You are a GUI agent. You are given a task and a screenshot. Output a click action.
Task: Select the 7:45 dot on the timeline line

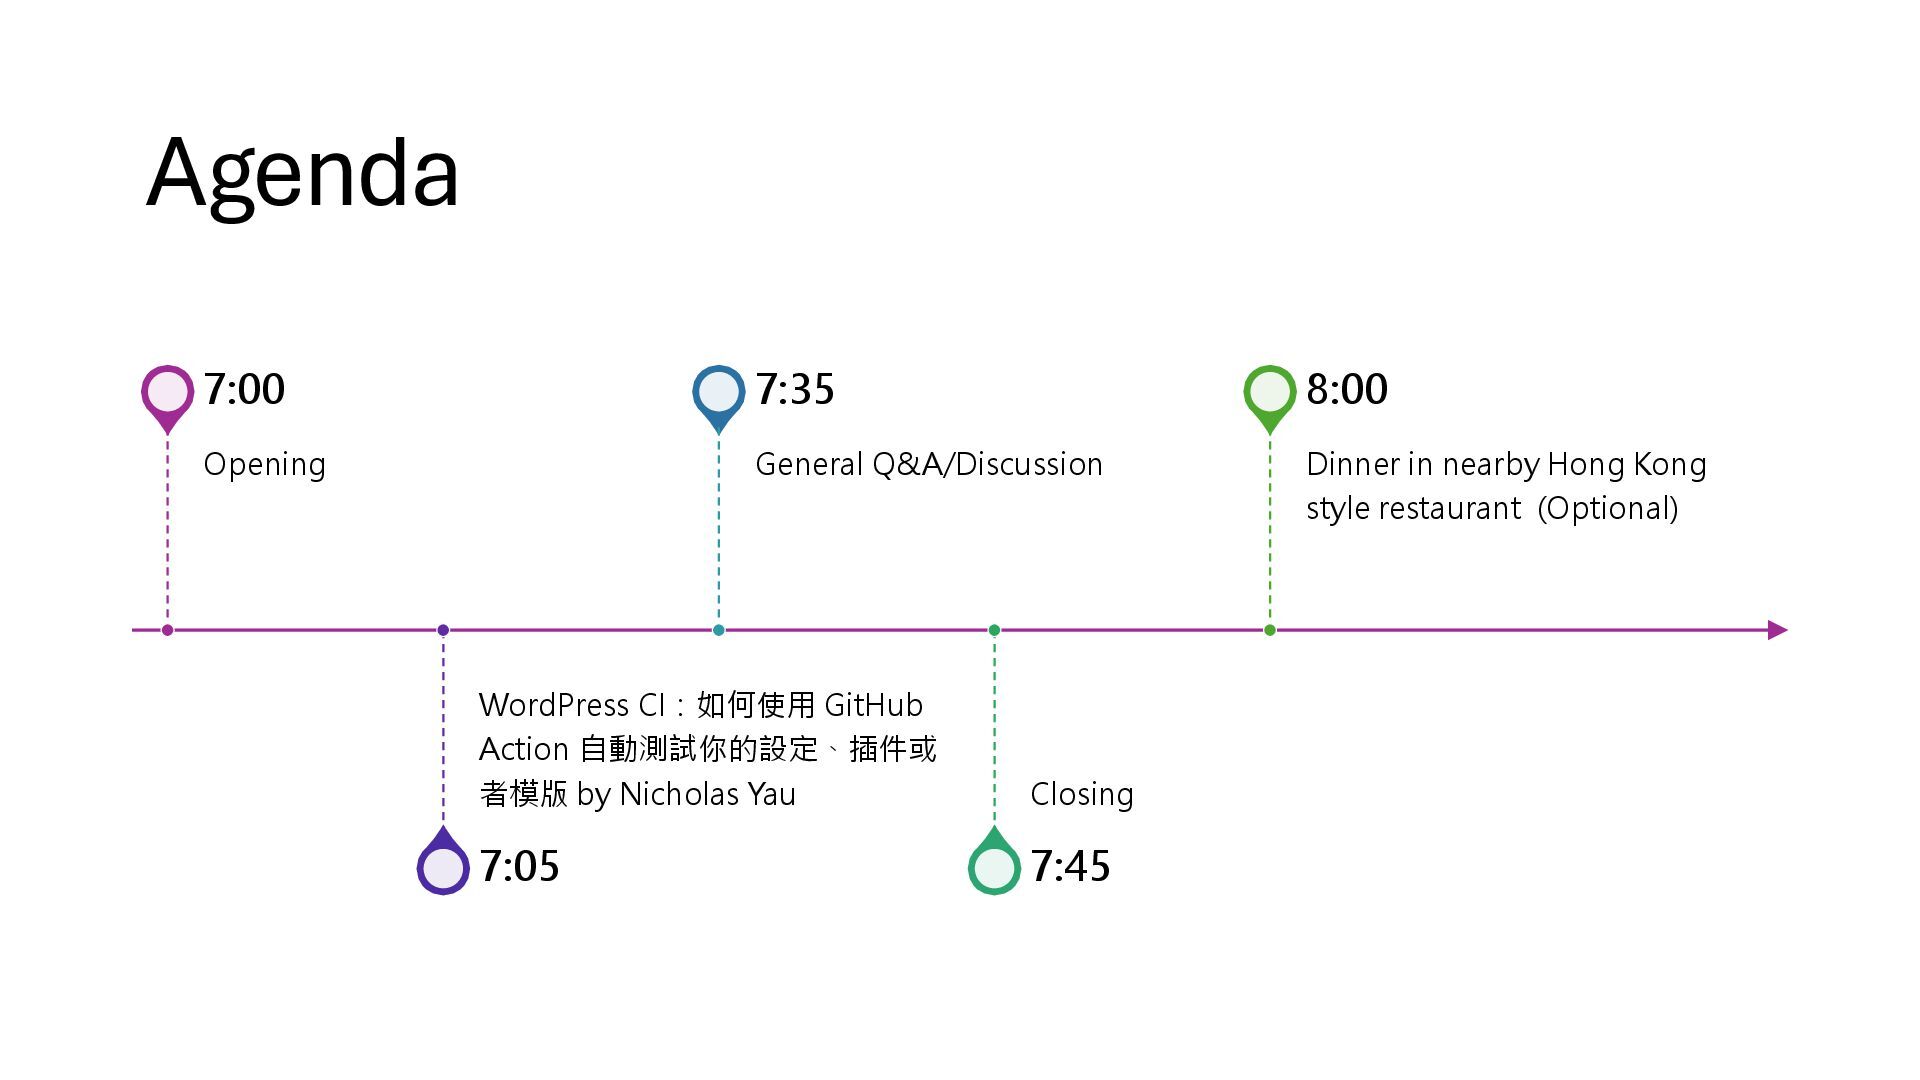994,630
